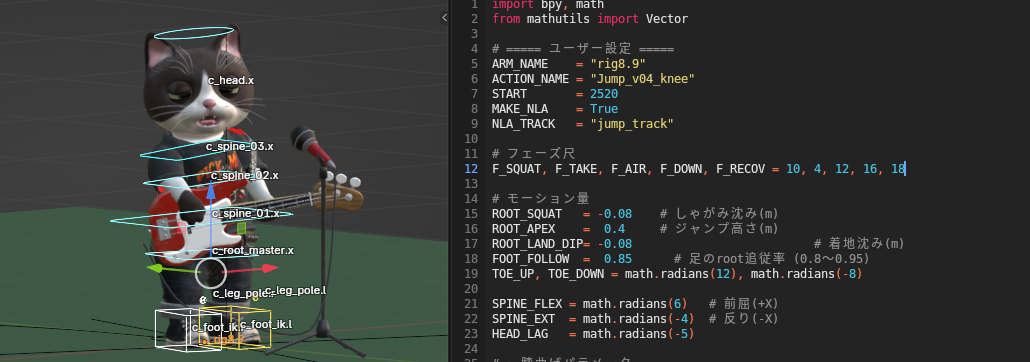Image resolution: width=1030 pixels, height=362 pixels.
Task: Select the c_foot_ik.l bone label
Action: 266,325
